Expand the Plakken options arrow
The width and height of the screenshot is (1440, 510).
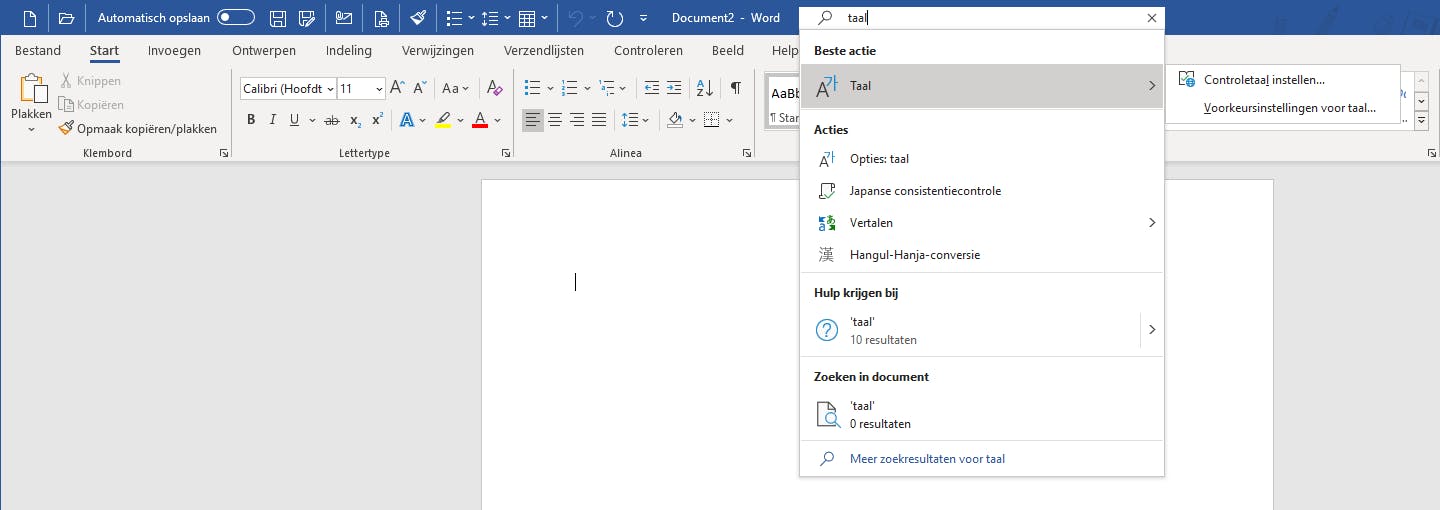point(31,129)
